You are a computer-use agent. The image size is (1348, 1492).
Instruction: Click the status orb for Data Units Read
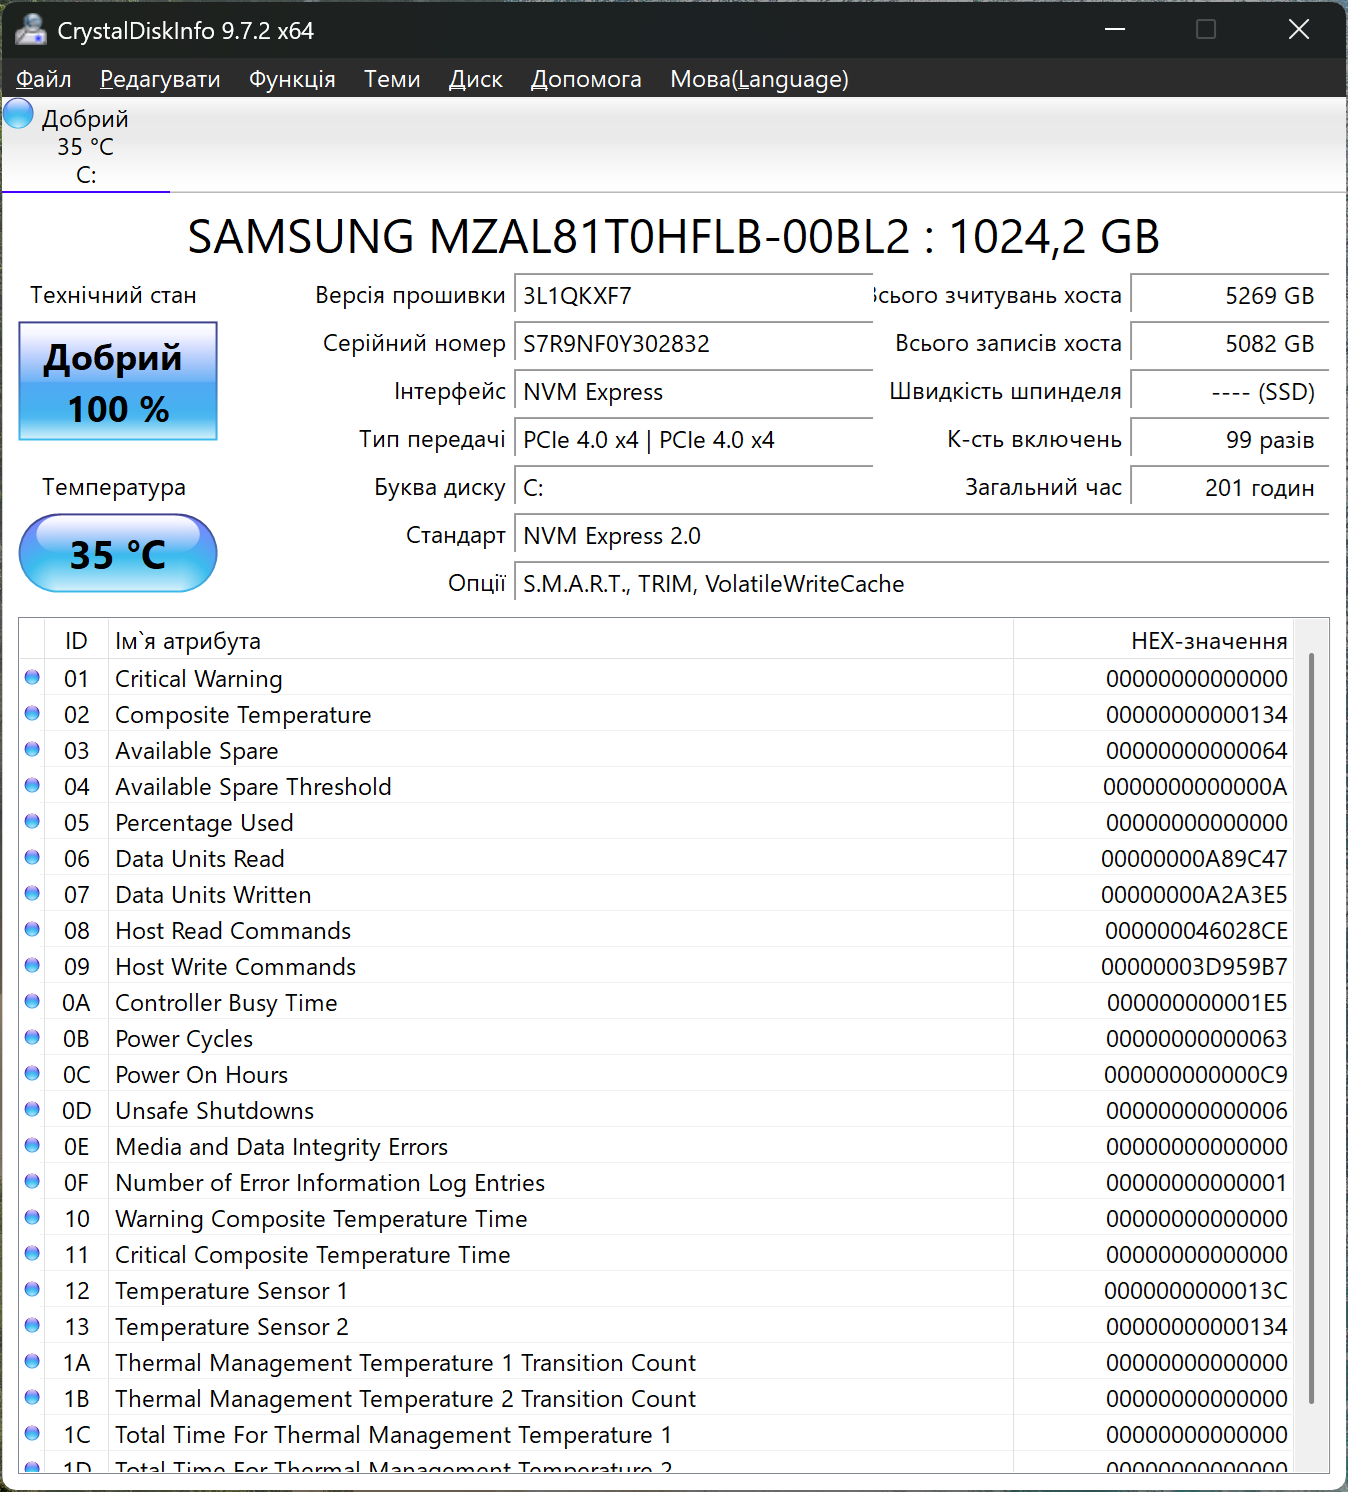pyautogui.click(x=32, y=858)
